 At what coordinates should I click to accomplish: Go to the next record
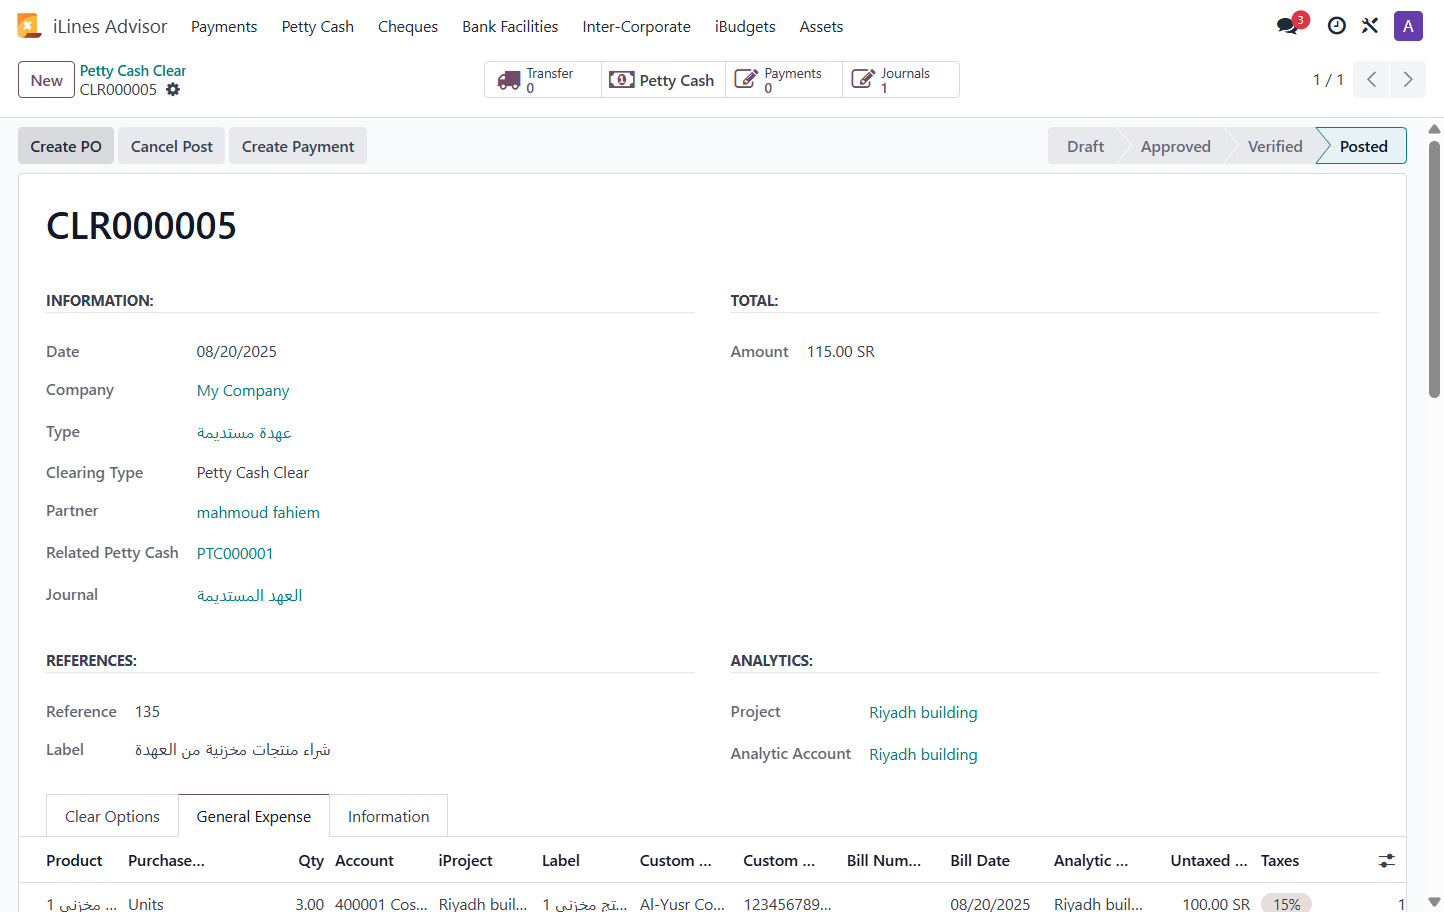coord(1408,80)
